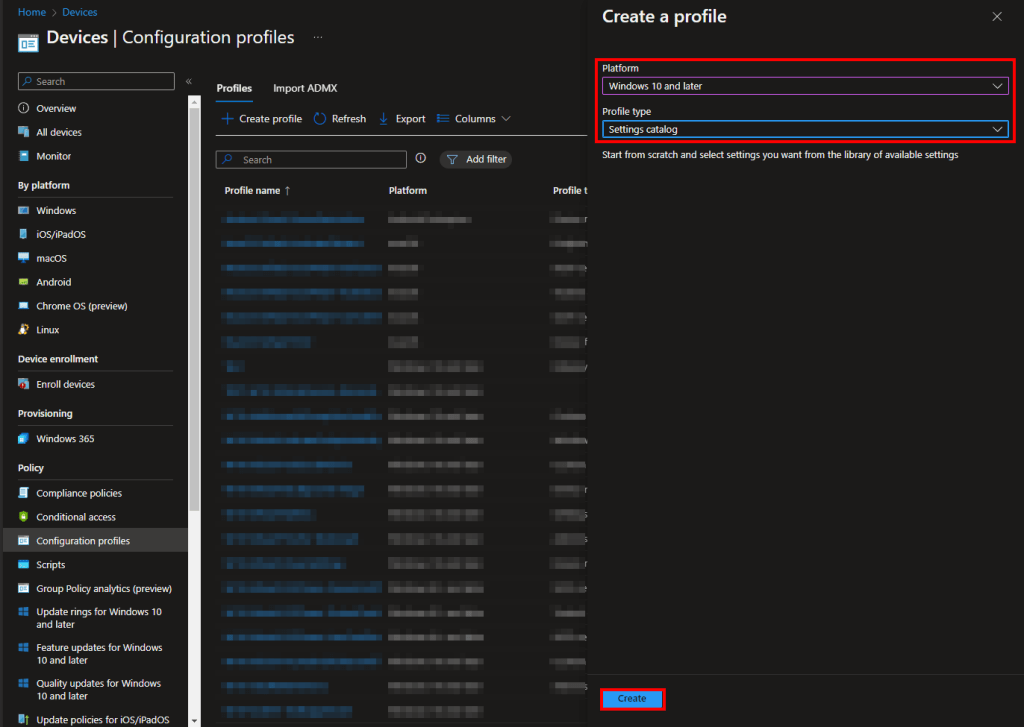Expand the Columns dropdown
Image resolution: width=1024 pixels, height=727 pixels.
[474, 119]
